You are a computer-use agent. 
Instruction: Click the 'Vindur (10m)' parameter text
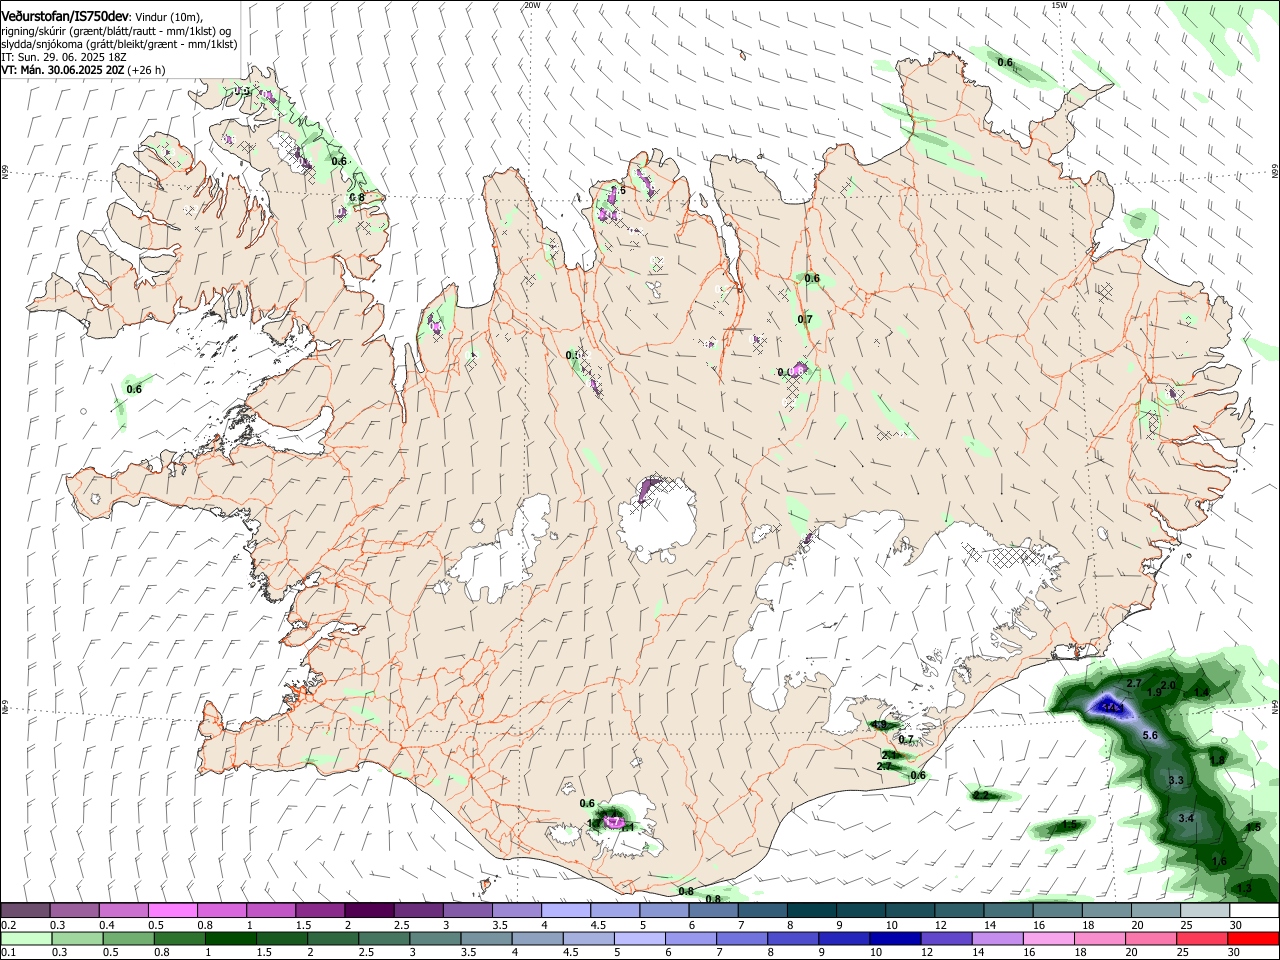168,18
